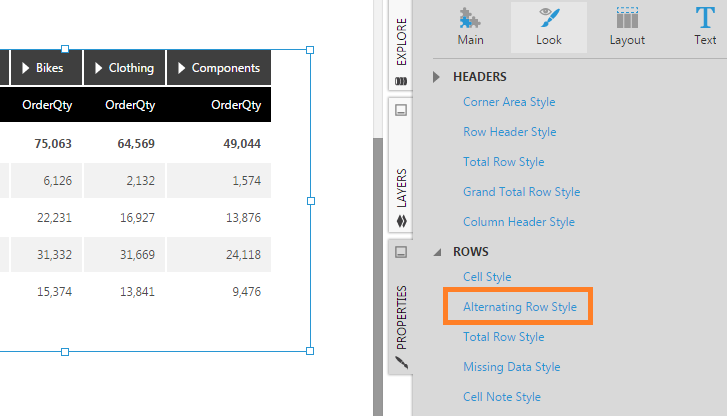Open Grand Total Row Style link
Image resolution: width=727 pixels, height=416 pixels.
click(x=522, y=192)
